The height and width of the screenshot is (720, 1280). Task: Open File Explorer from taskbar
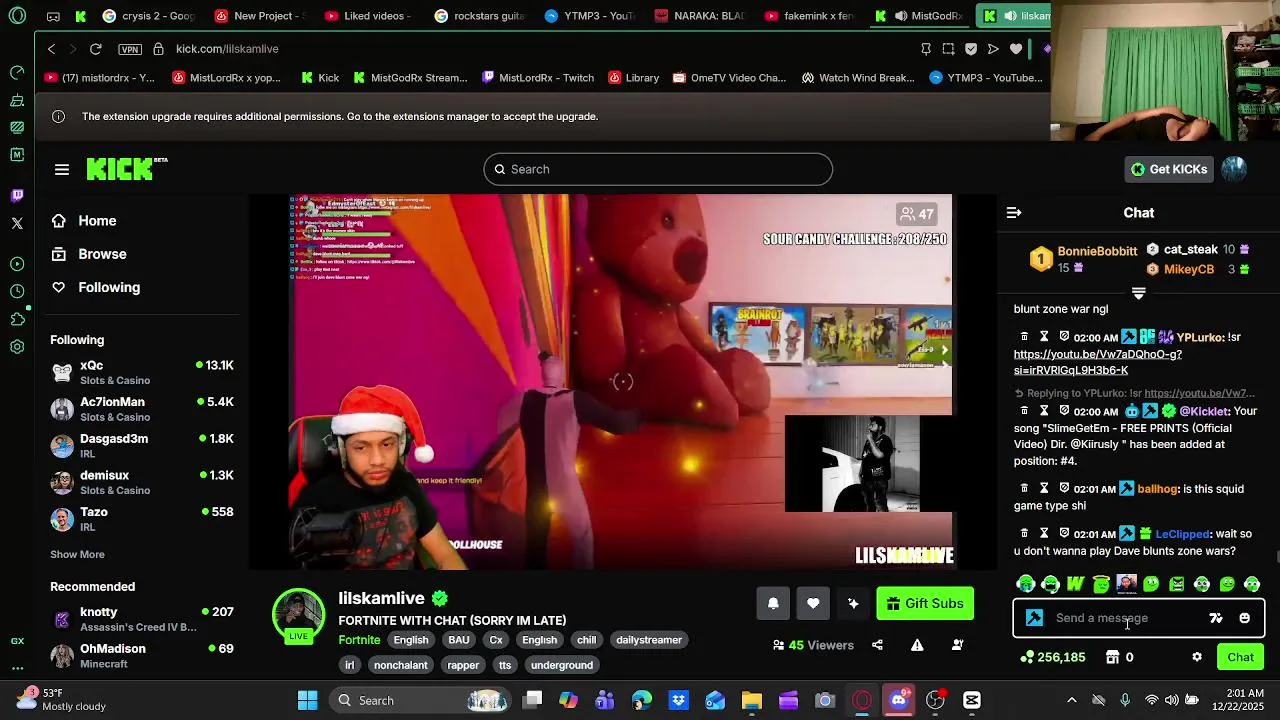(751, 701)
